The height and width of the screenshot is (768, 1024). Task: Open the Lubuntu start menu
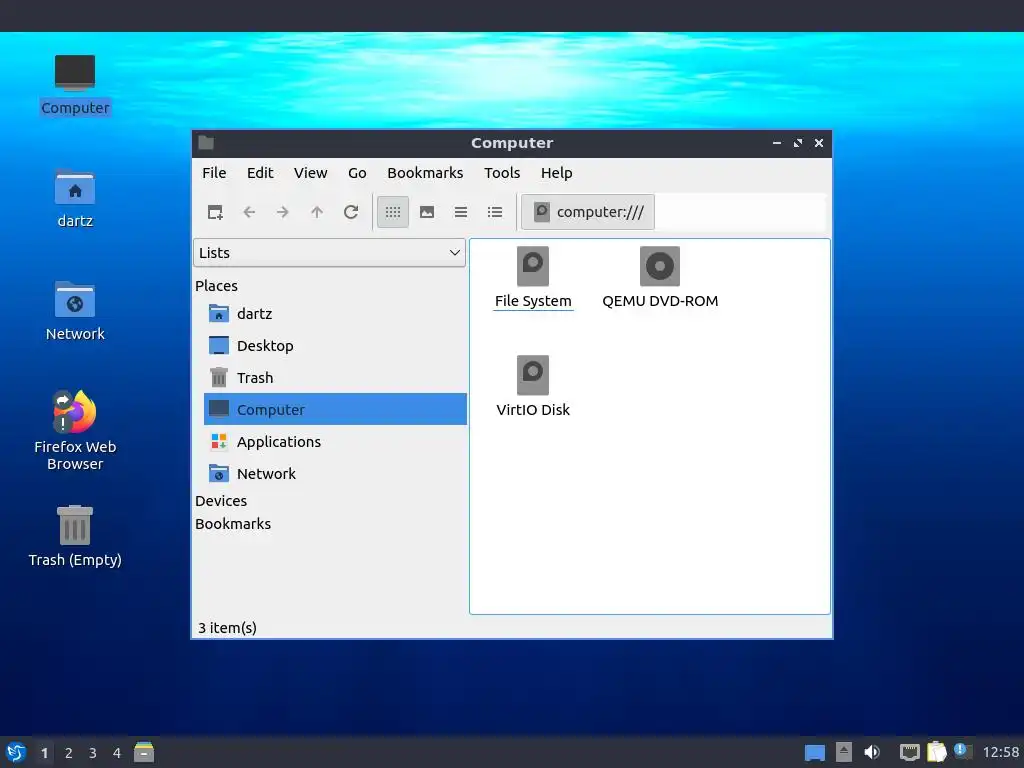click(16, 752)
